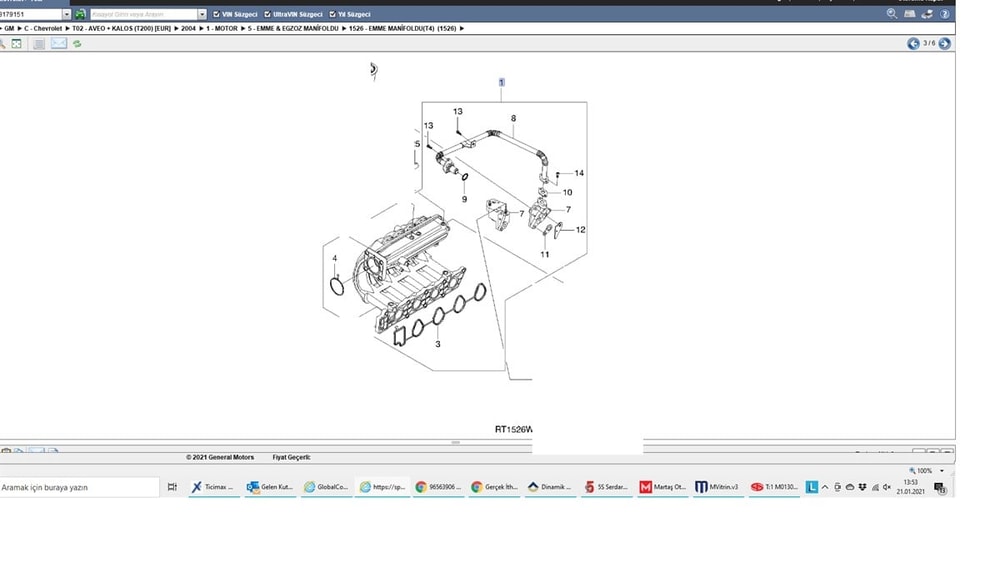1000x562 pixels.
Task: Open the help question mark icon
Action: tap(945, 13)
